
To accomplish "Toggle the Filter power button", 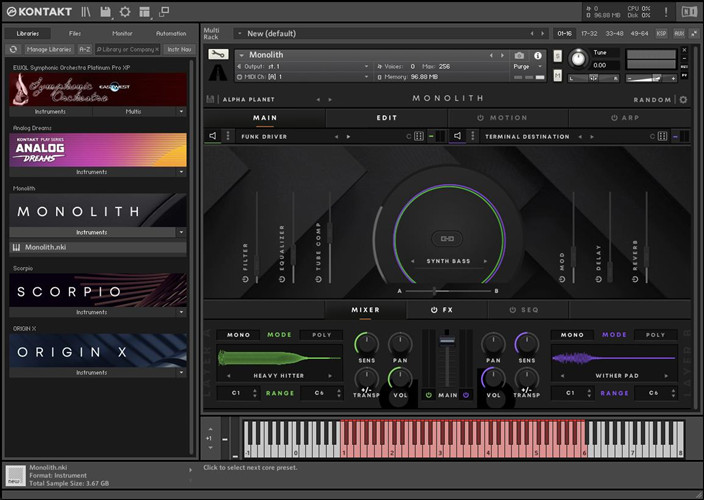I will click(x=245, y=278).
